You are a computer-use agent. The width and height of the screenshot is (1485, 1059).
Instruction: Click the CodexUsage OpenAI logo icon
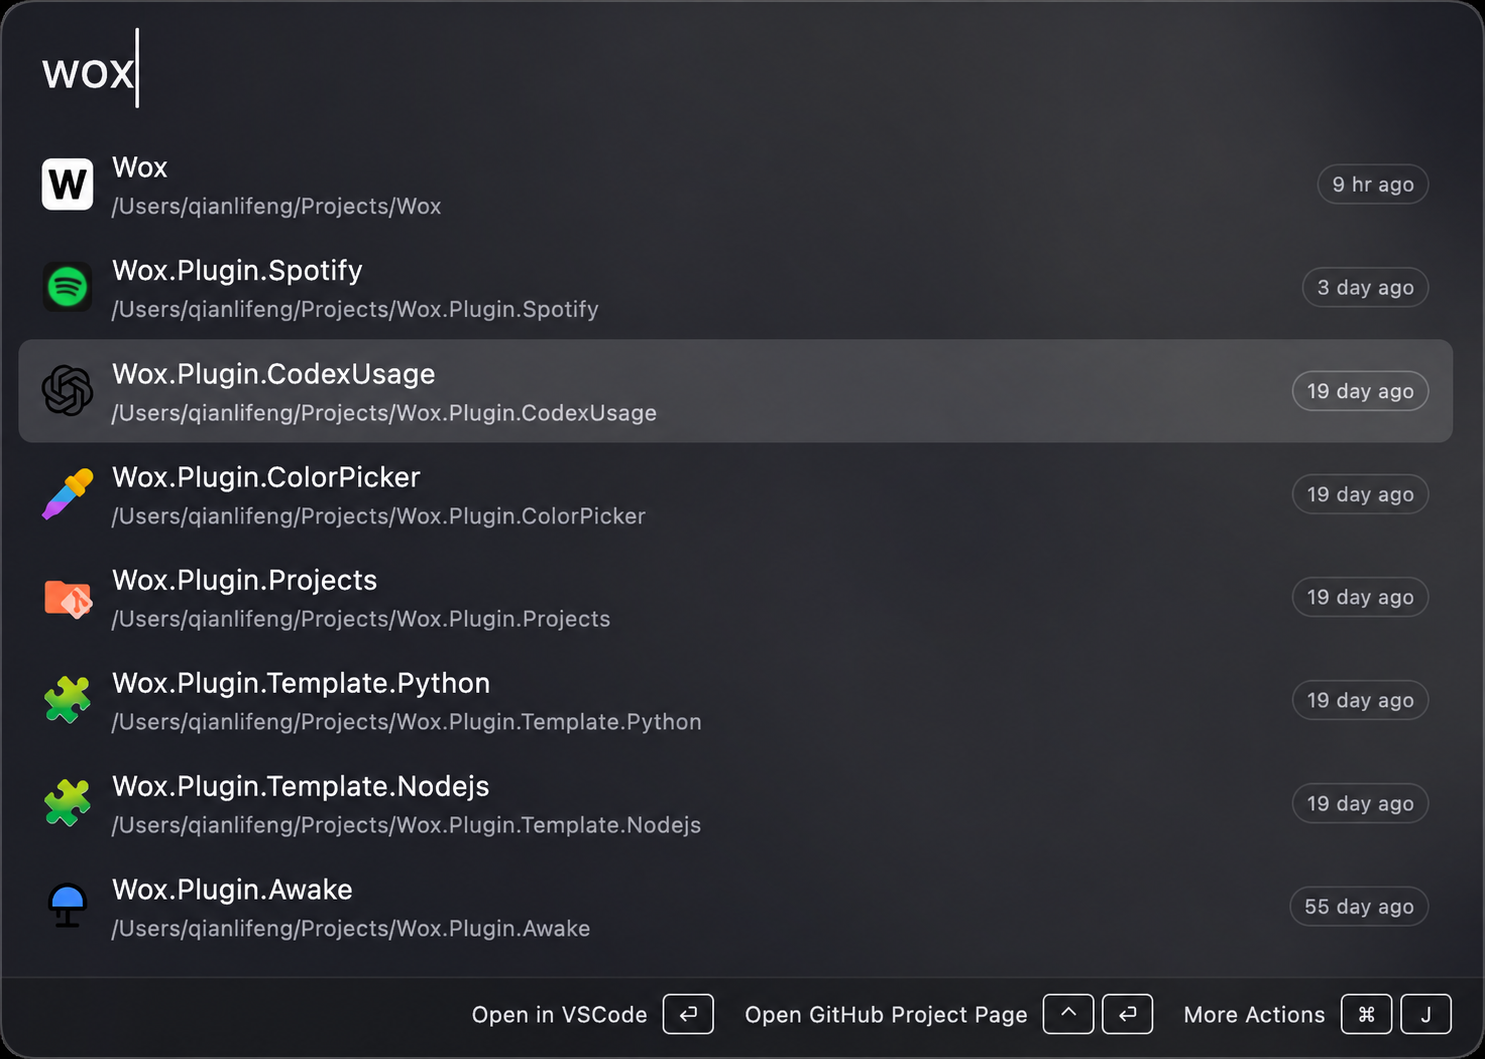click(67, 391)
